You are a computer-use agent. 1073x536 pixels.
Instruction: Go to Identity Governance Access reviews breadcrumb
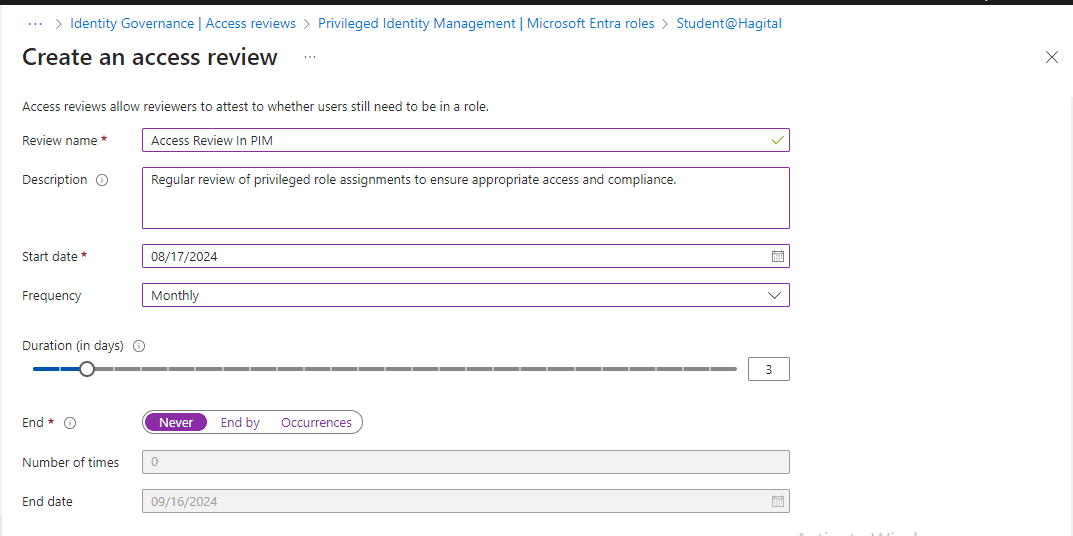pos(183,23)
